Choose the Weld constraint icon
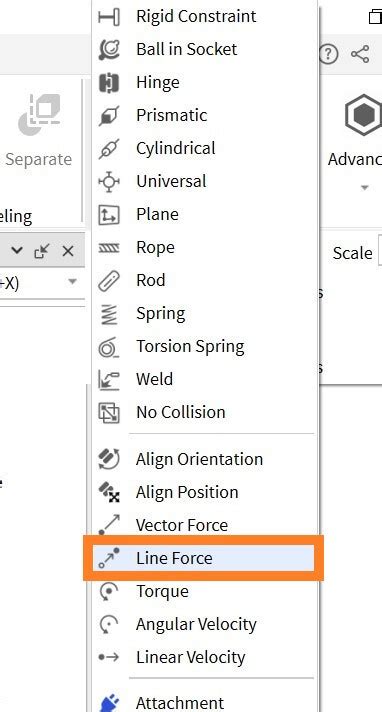This screenshot has width=382, height=712. (109, 380)
